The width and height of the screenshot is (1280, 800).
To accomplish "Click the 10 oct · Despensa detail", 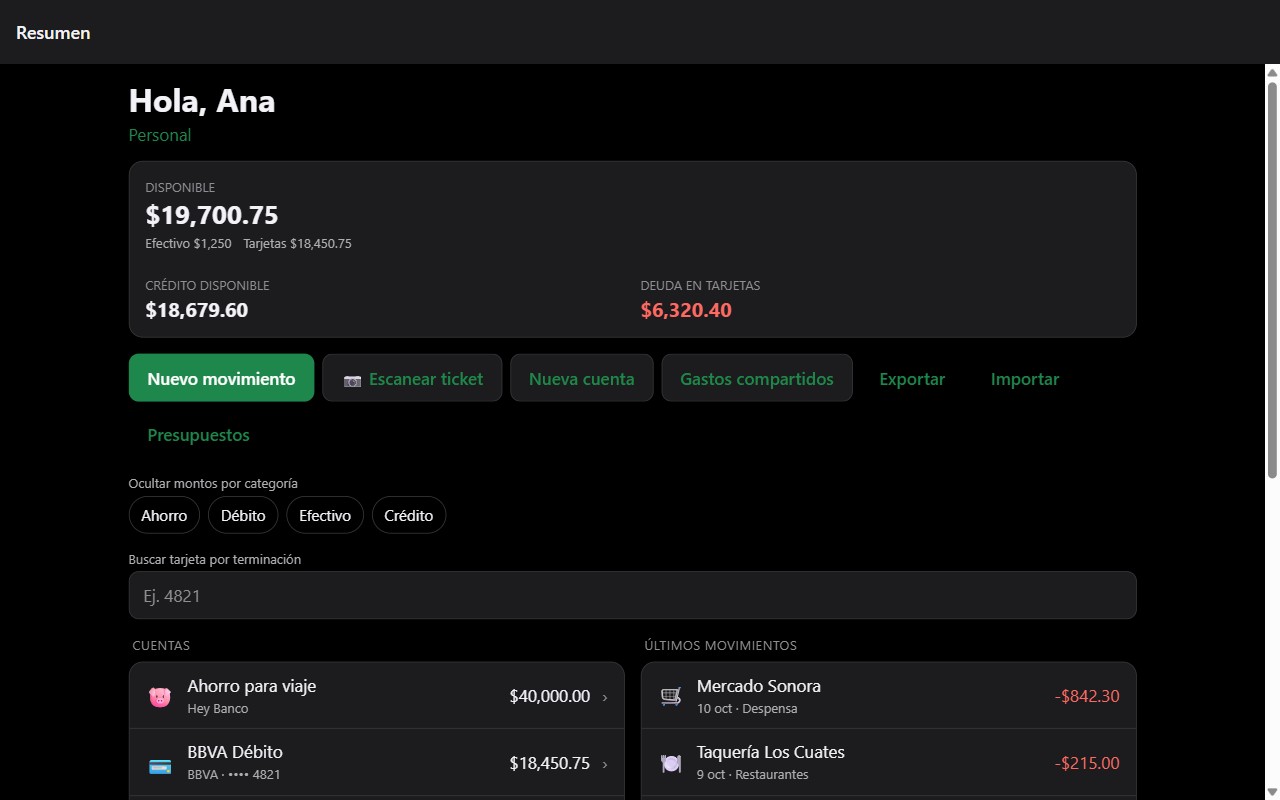I will click(x=747, y=709).
